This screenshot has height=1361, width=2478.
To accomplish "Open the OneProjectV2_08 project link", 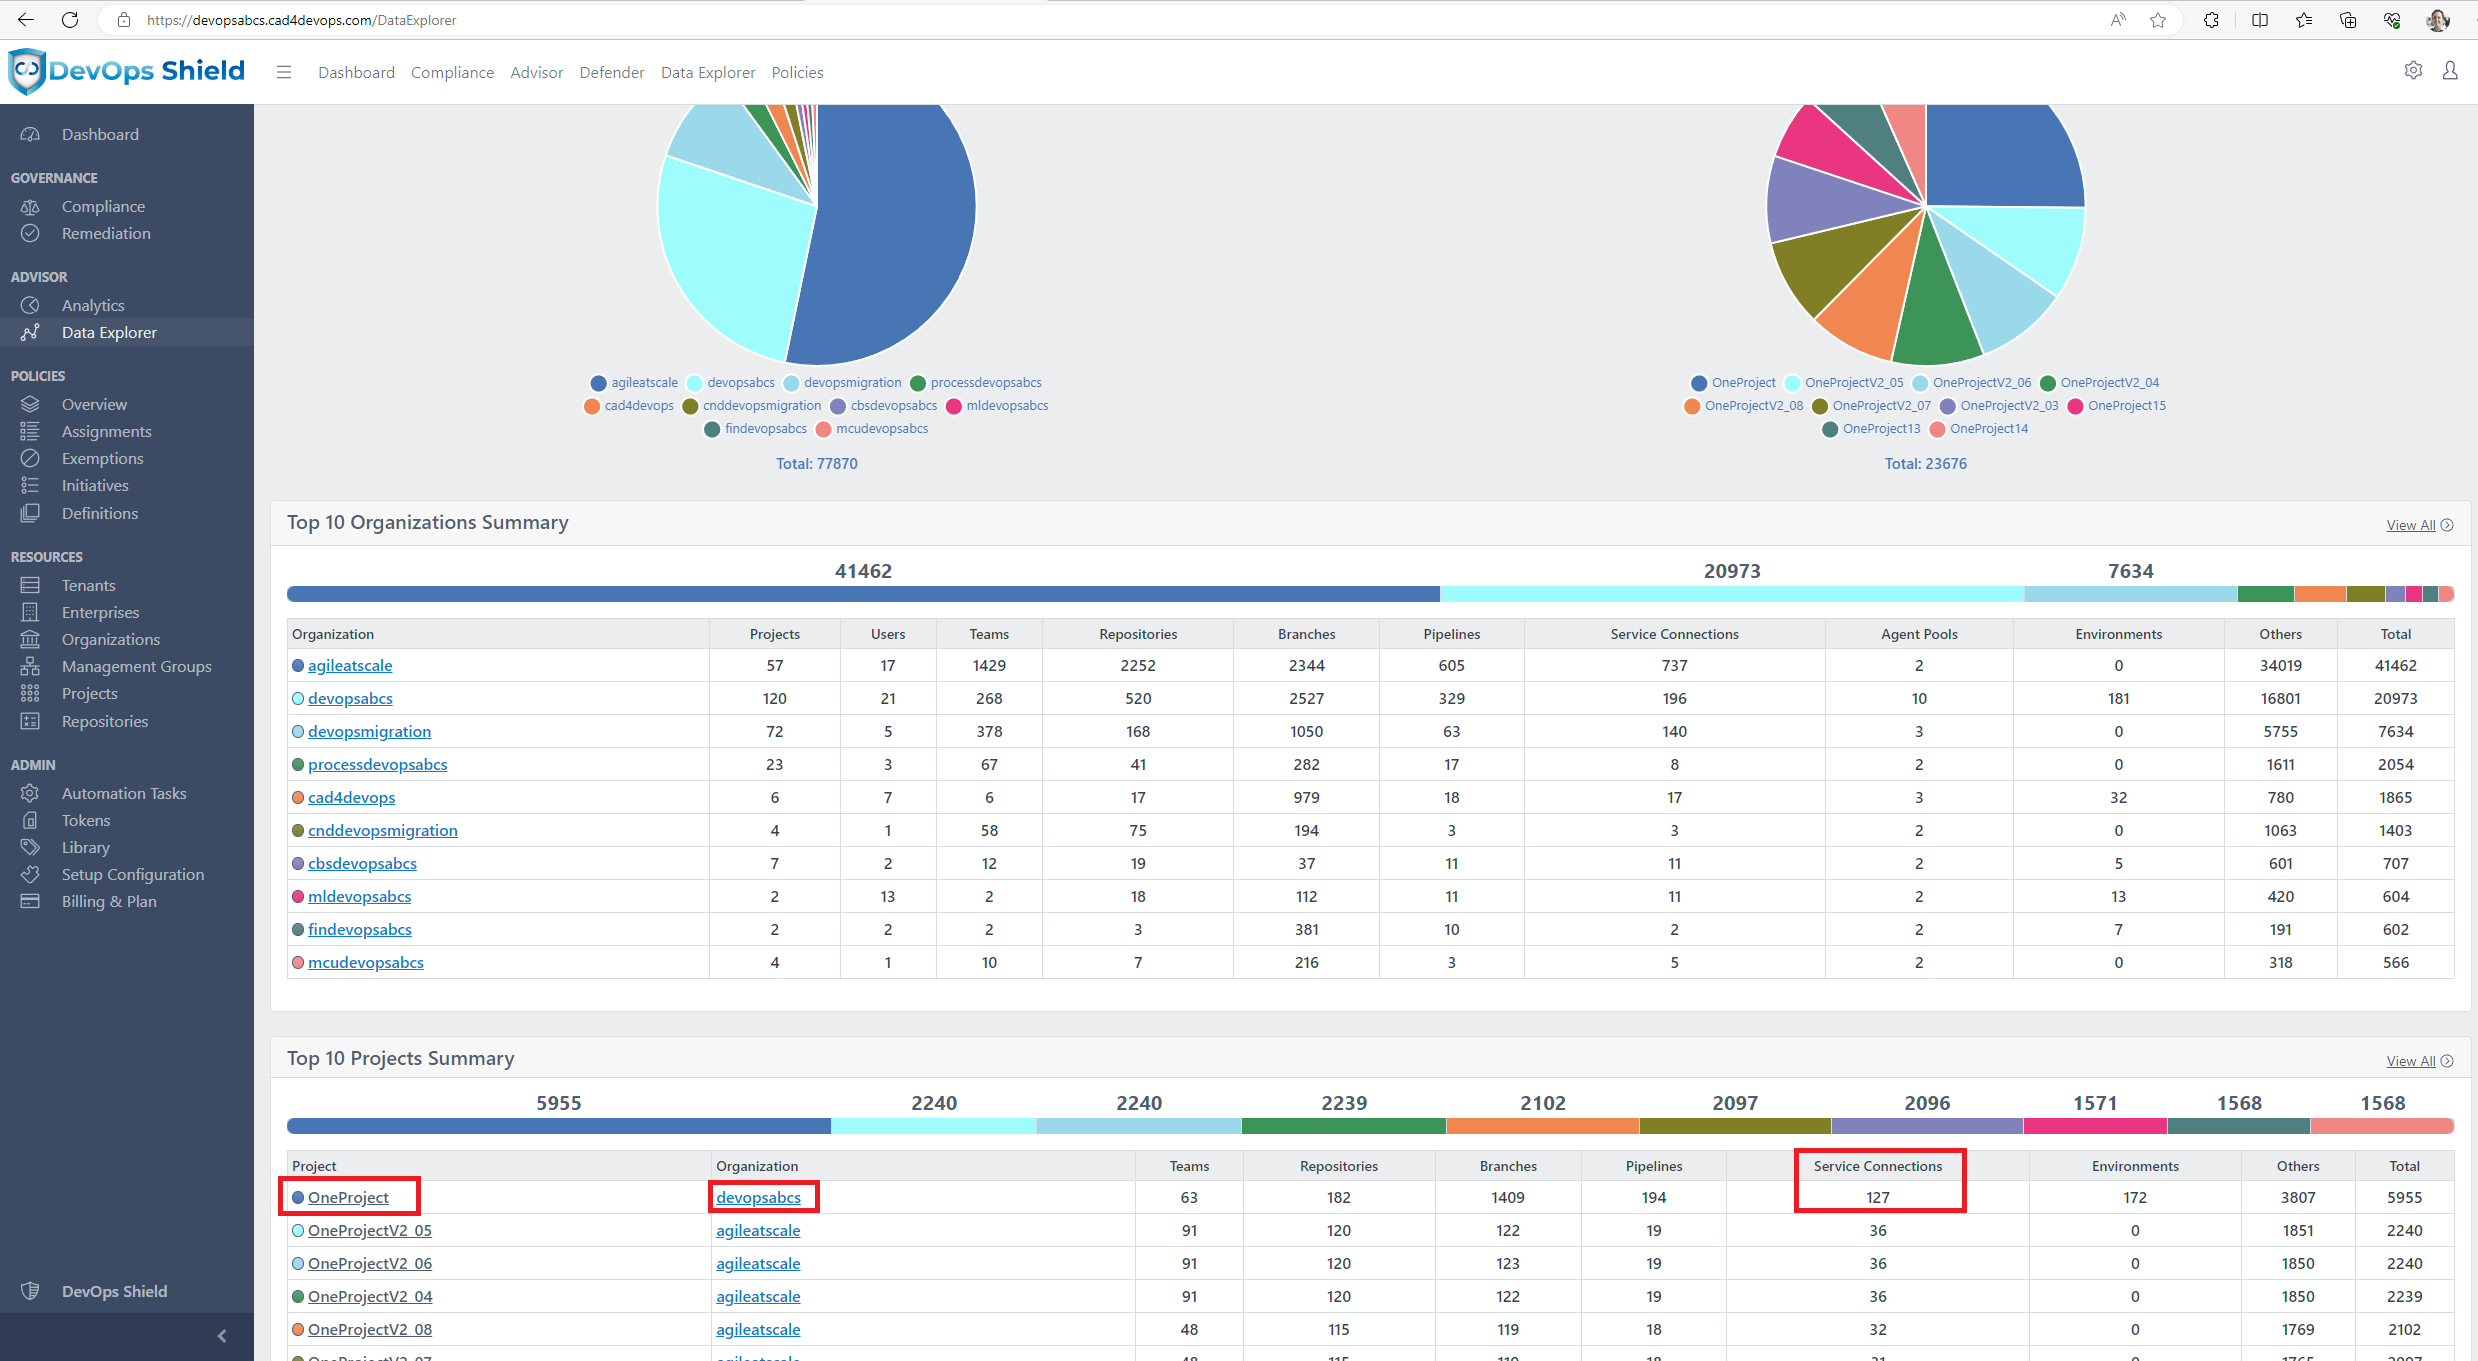I will click(370, 1329).
